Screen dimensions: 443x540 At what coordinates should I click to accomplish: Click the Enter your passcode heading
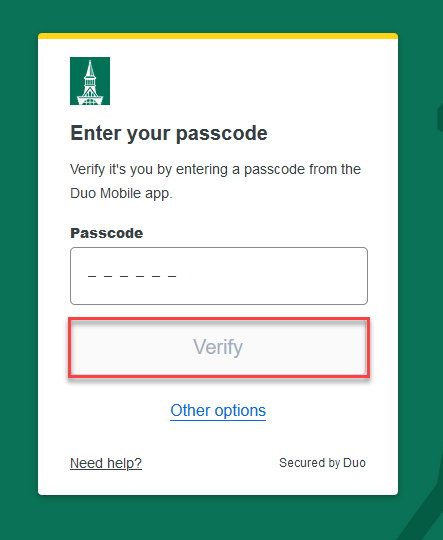(169, 134)
